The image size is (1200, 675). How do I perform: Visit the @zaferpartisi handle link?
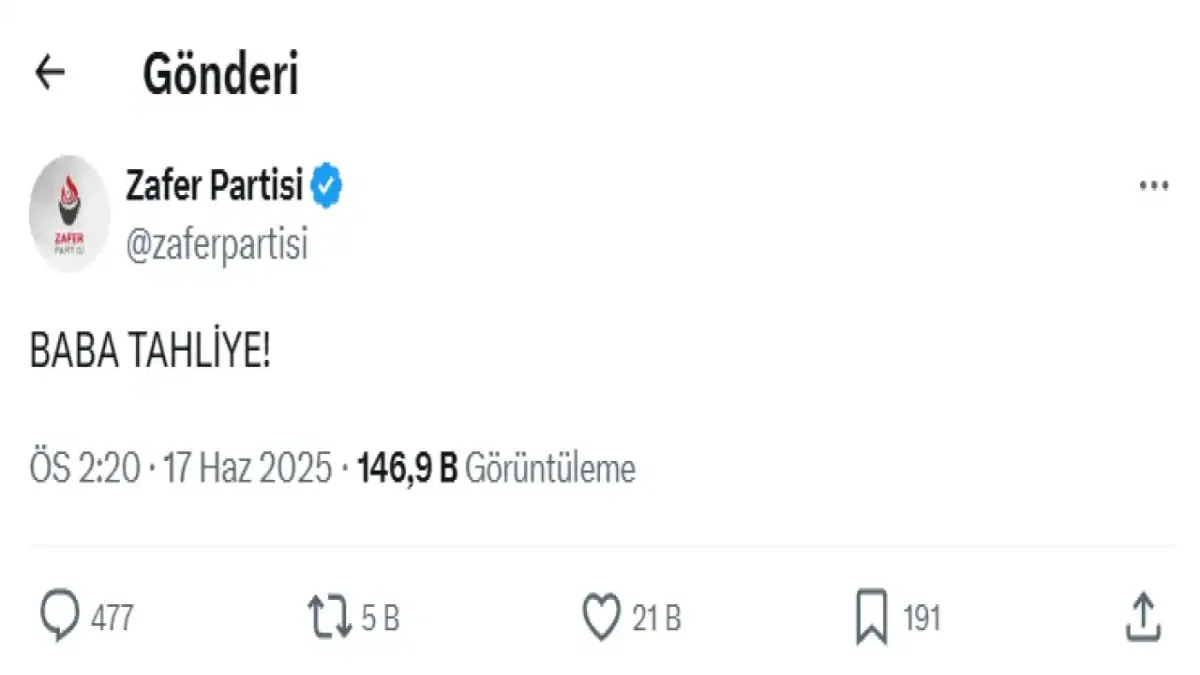click(216, 244)
